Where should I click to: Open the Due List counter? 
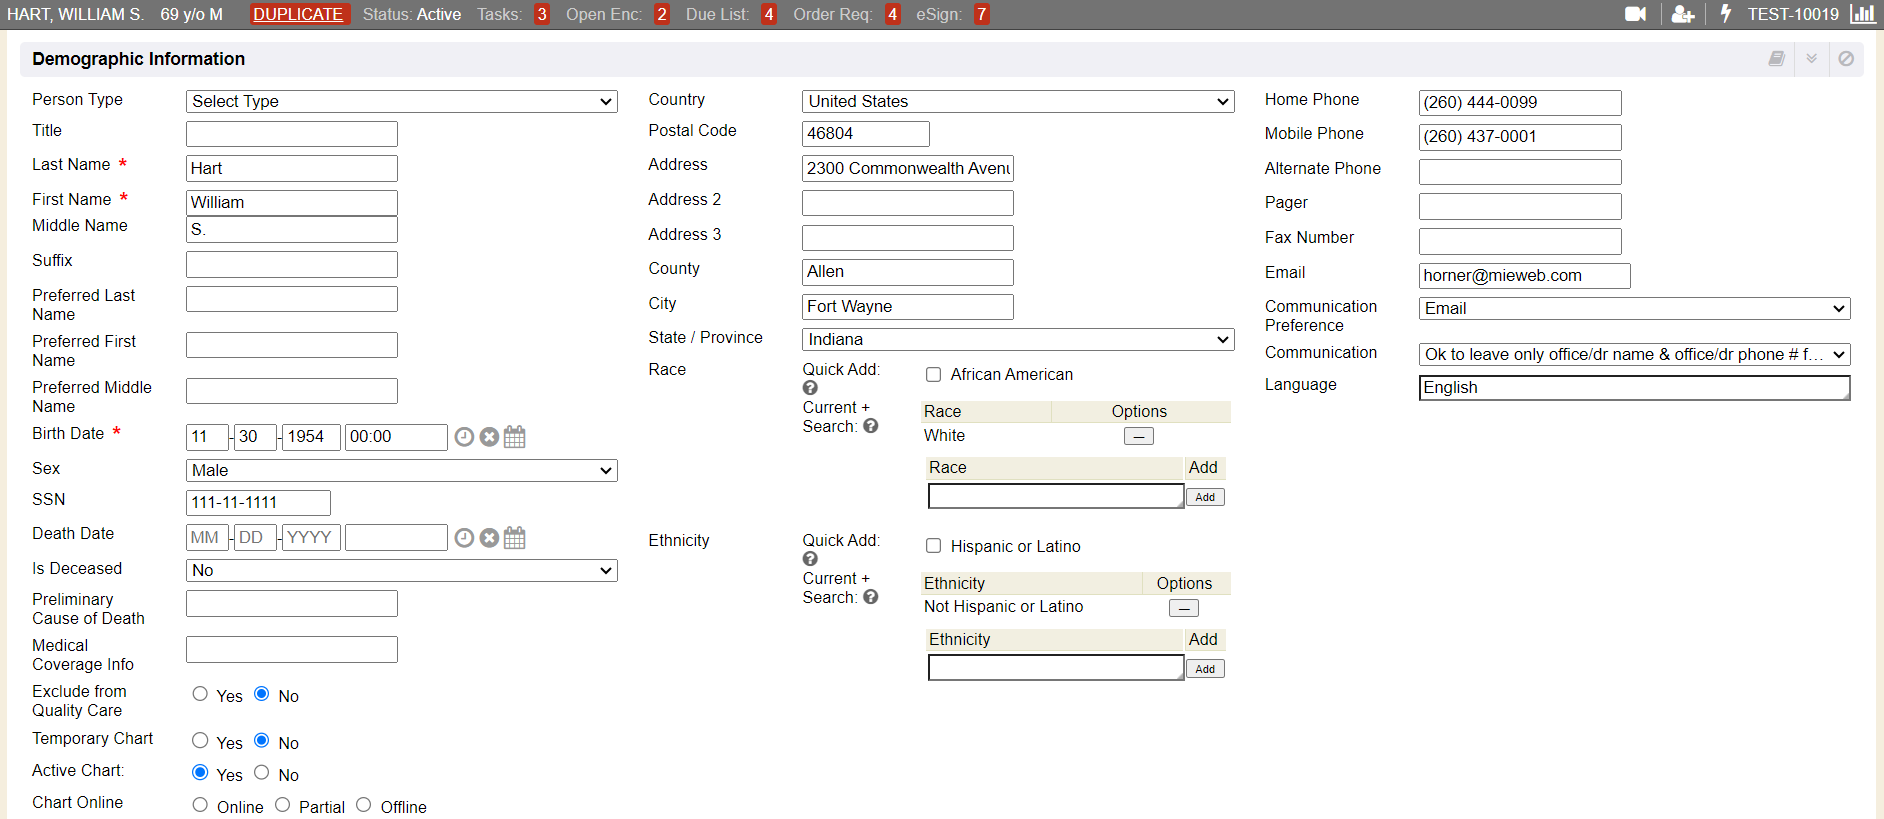click(x=768, y=14)
